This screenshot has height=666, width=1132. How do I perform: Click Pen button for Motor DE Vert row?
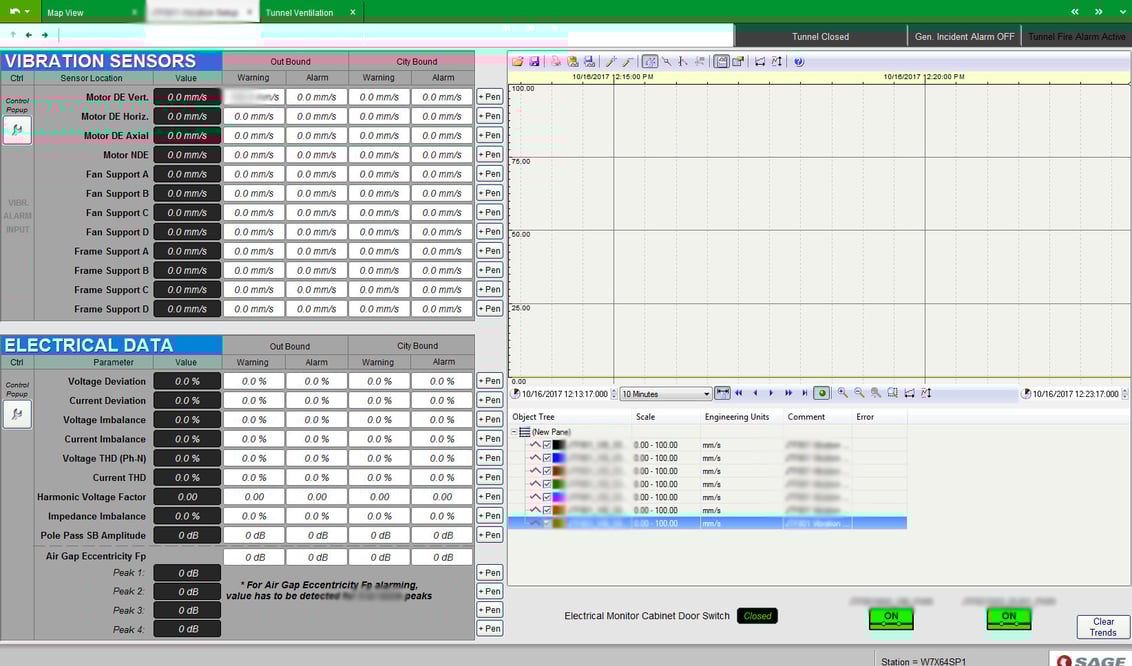pyautogui.click(x=489, y=96)
